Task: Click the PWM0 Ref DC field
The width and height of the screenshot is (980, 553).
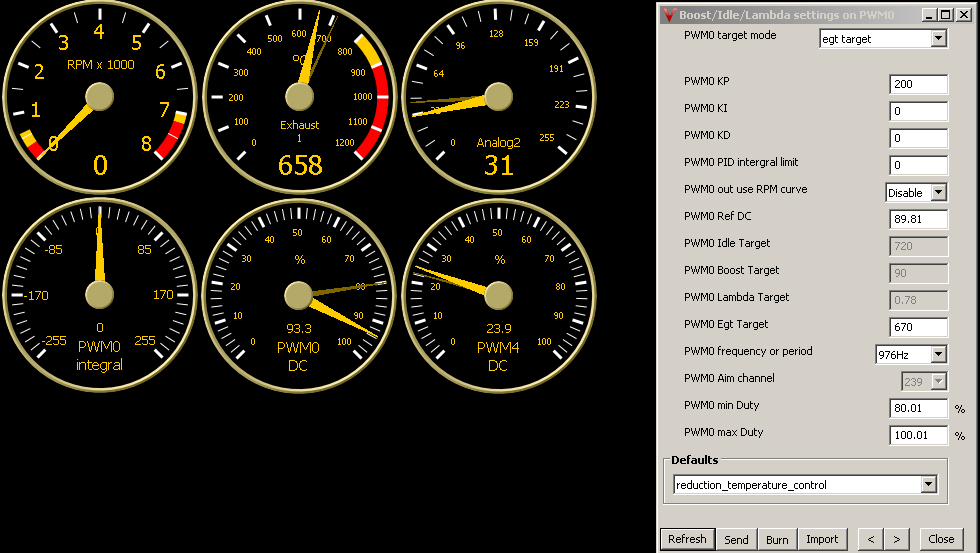Action: pyautogui.click(x=918, y=219)
